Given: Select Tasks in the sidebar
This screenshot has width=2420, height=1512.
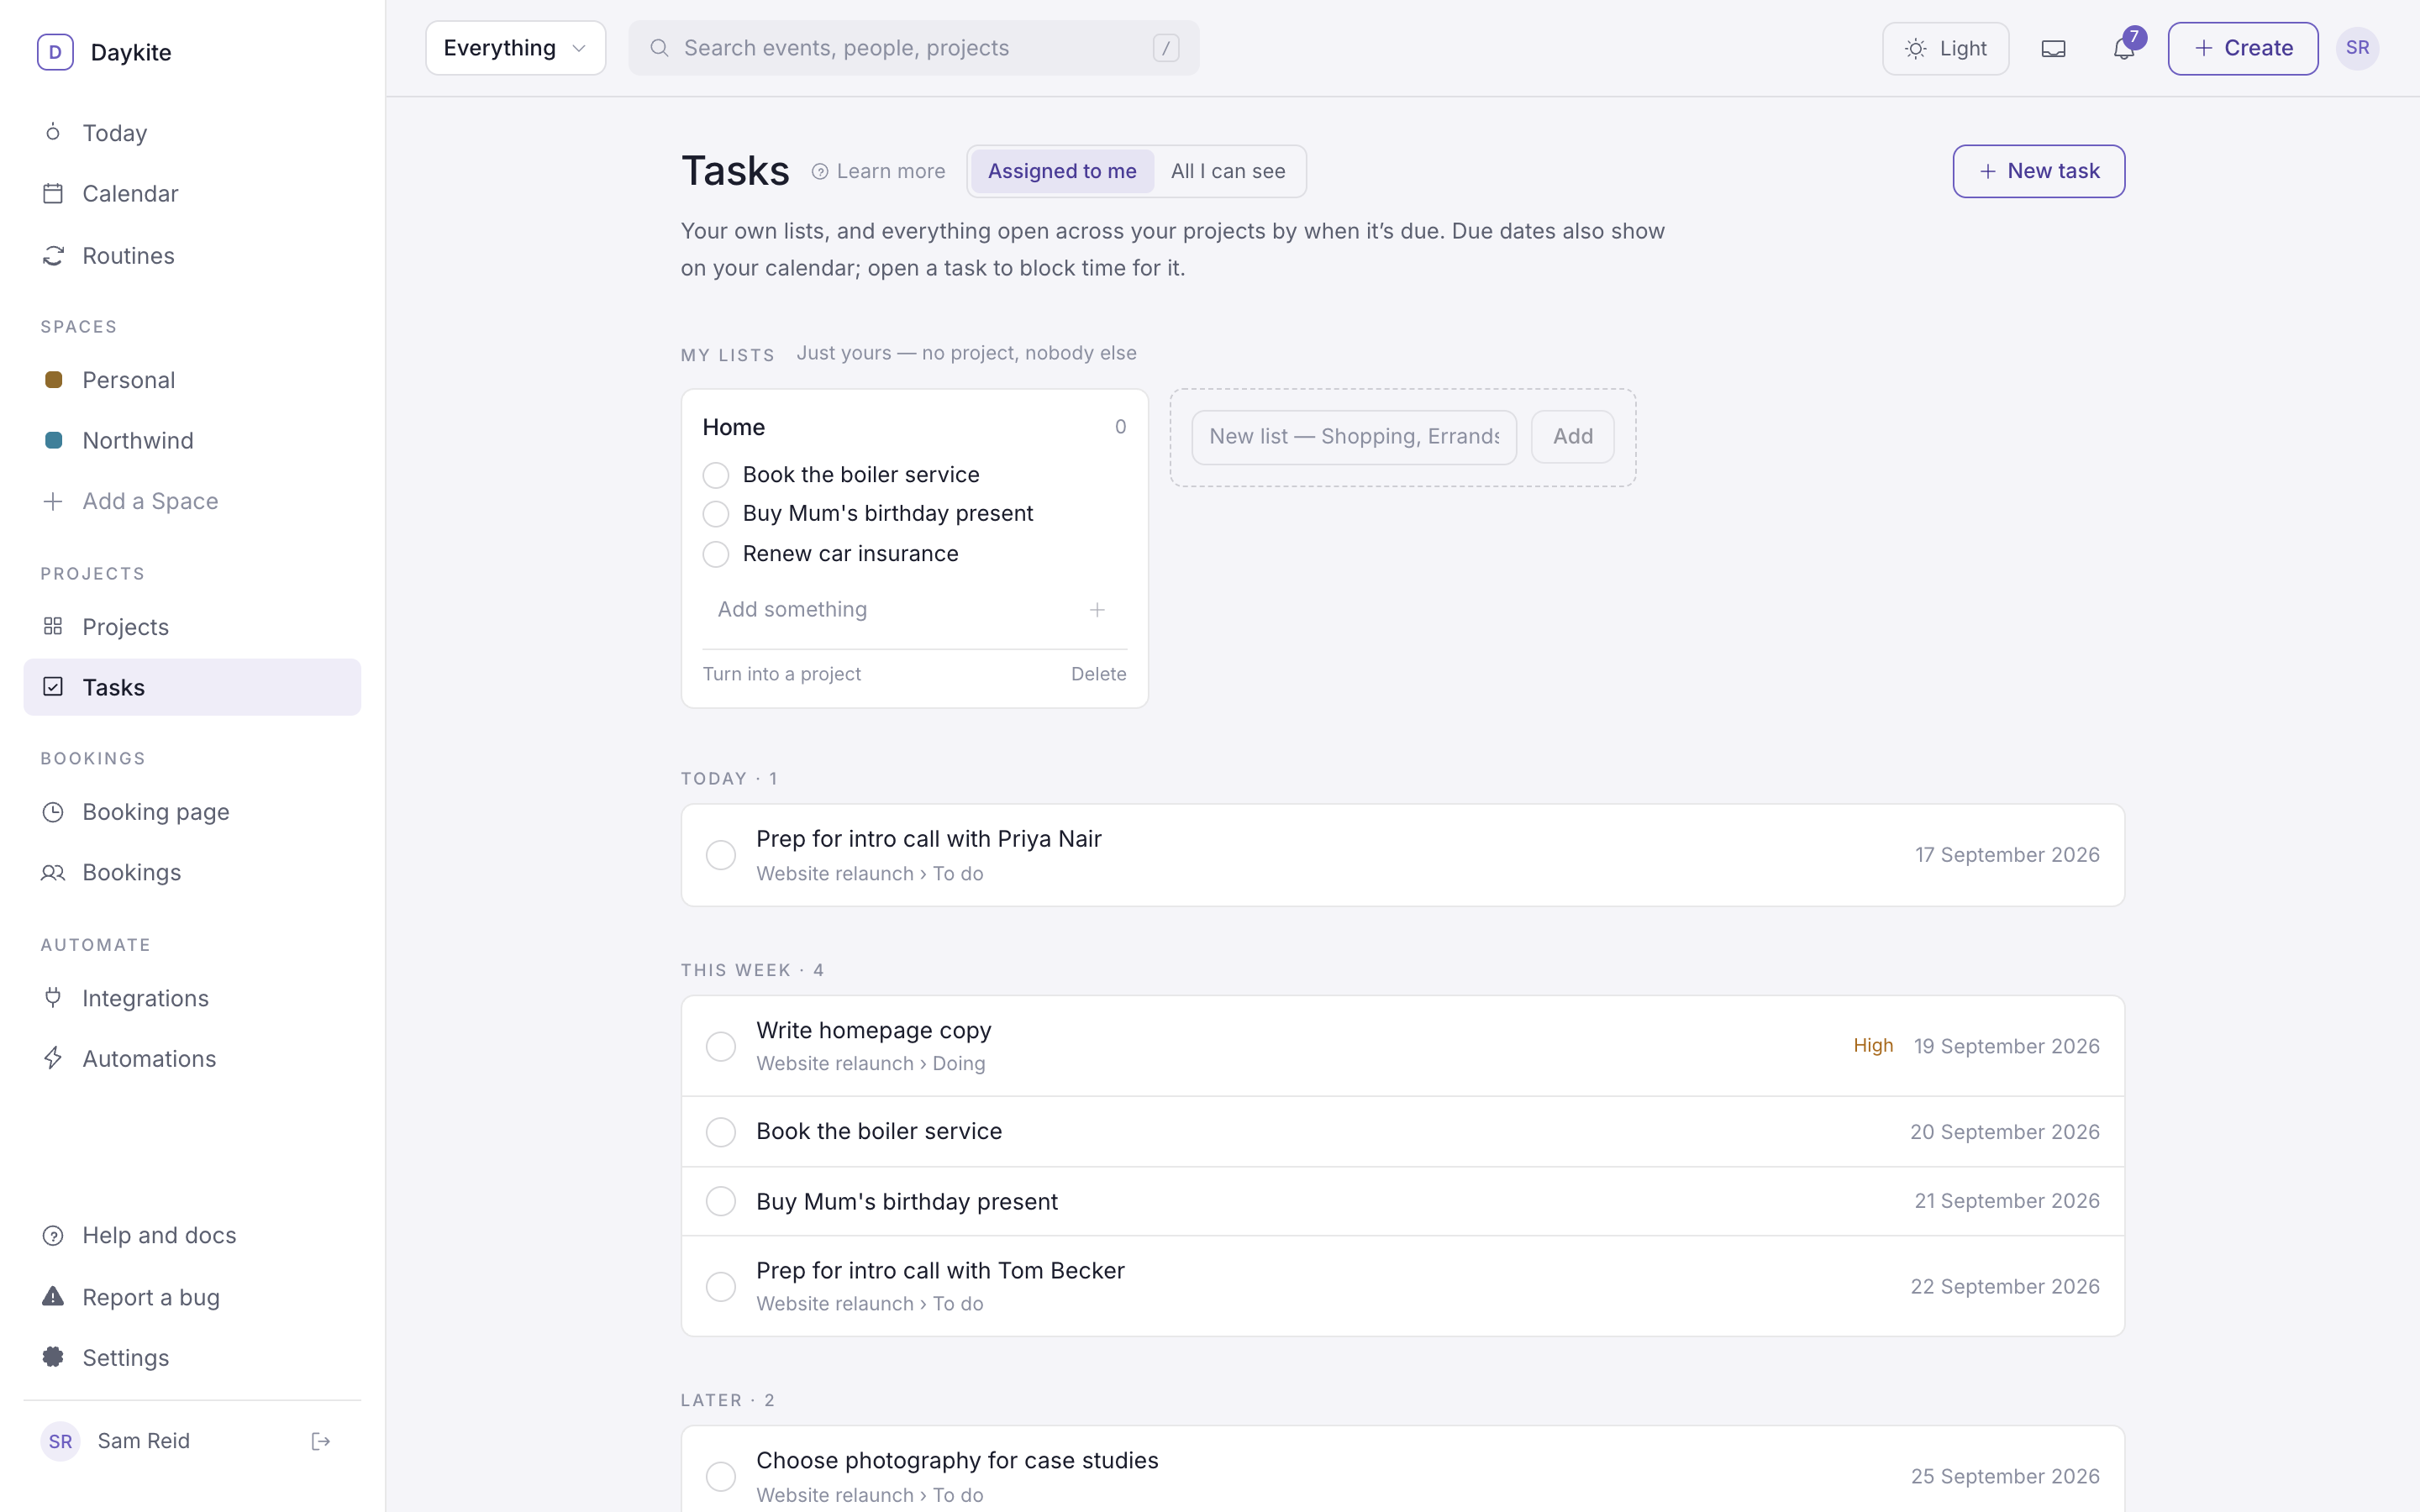Looking at the screenshot, I should [192, 687].
